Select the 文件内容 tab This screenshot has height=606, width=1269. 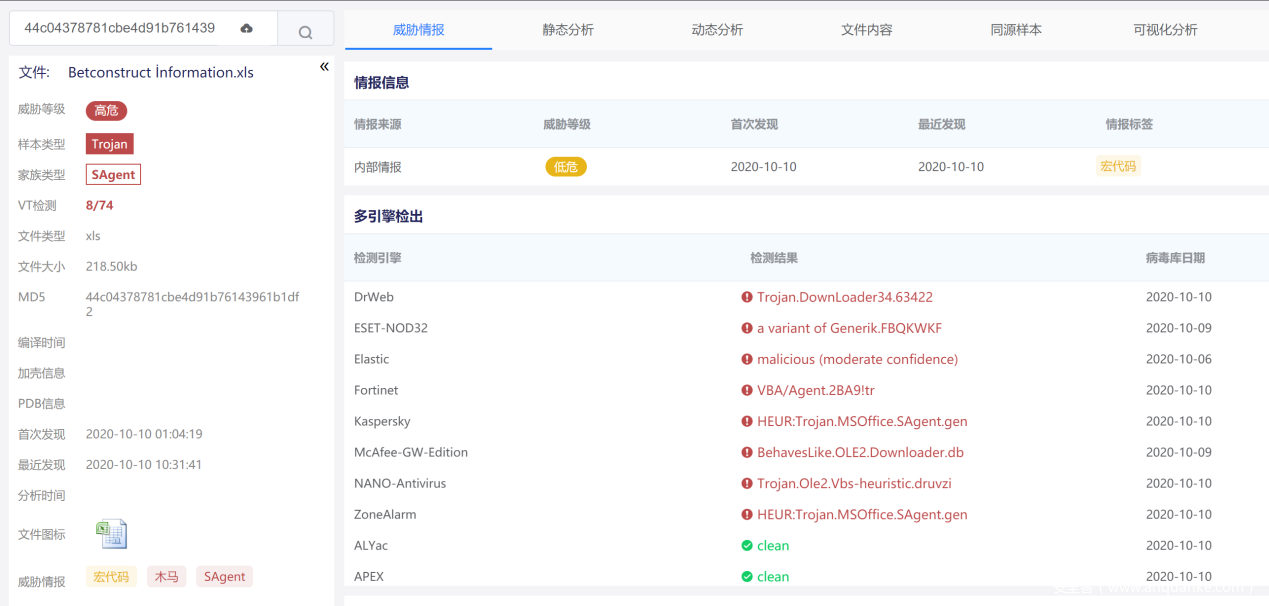coord(866,30)
